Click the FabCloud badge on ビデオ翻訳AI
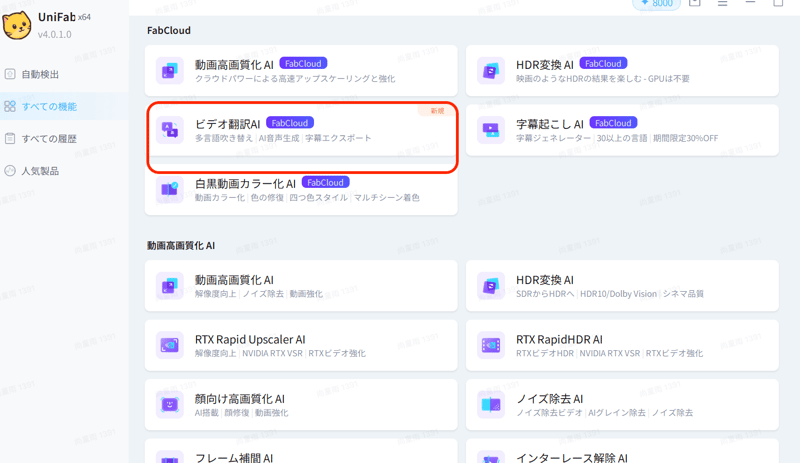800x463 pixels. coord(290,123)
